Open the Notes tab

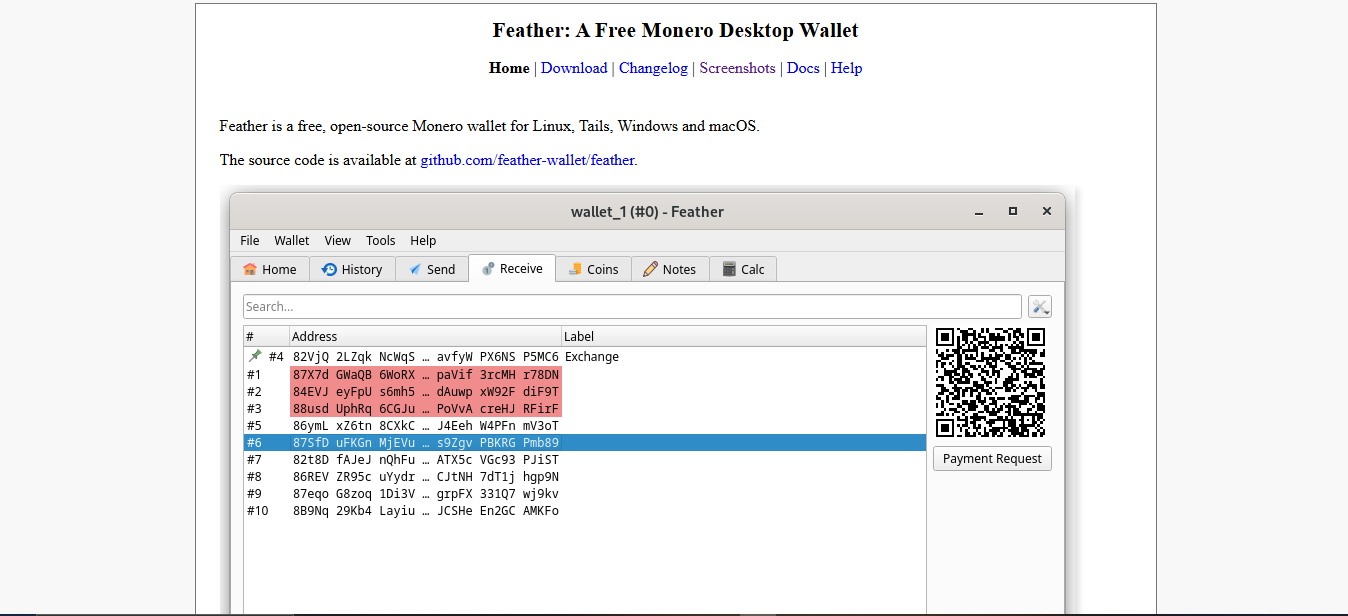(x=670, y=269)
